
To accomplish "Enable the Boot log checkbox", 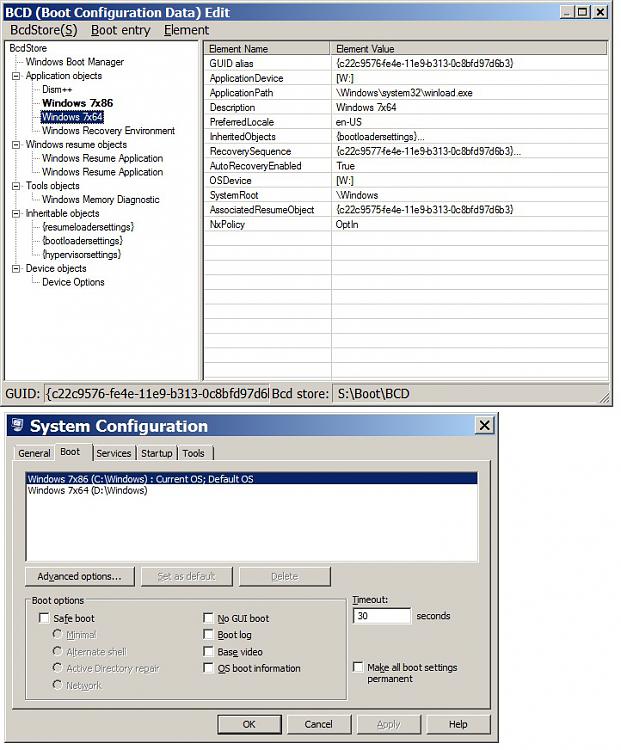I will [x=208, y=634].
